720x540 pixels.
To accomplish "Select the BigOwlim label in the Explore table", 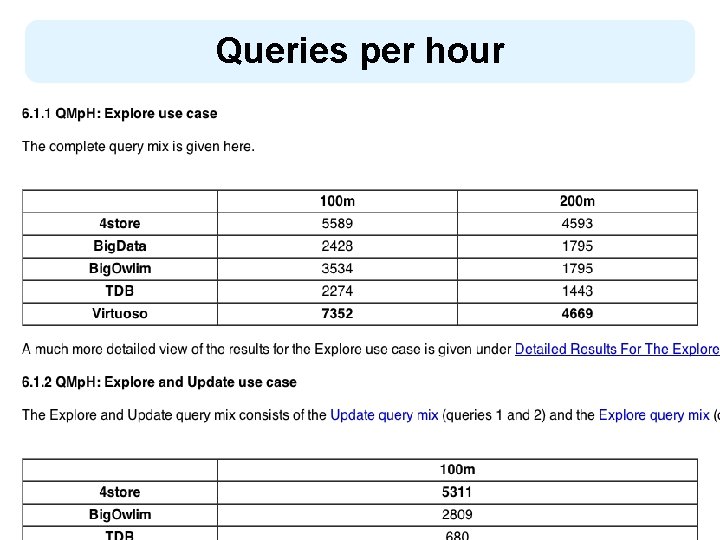I will [x=120, y=269].
